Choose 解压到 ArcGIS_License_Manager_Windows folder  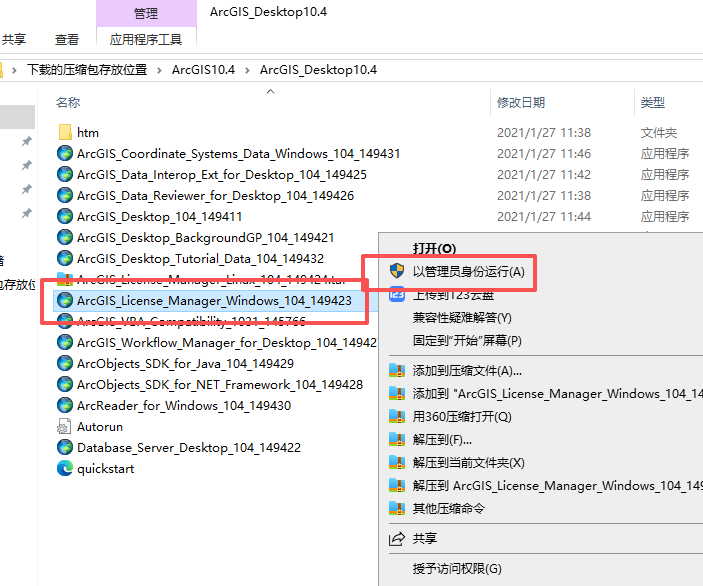click(x=558, y=486)
